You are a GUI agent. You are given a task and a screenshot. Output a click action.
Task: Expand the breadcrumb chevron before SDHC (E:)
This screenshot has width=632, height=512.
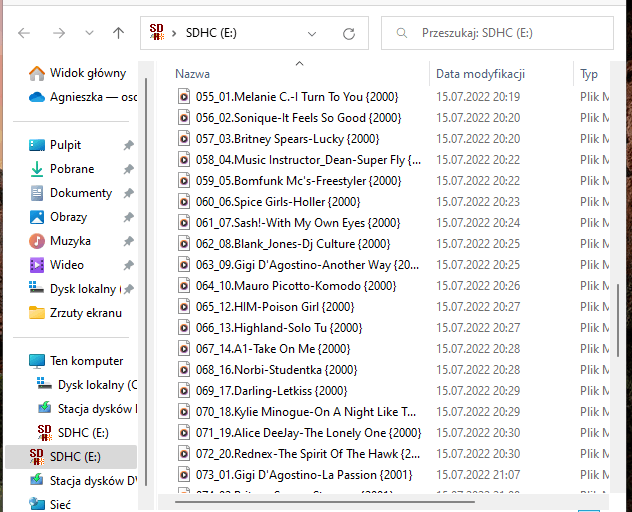(174, 33)
